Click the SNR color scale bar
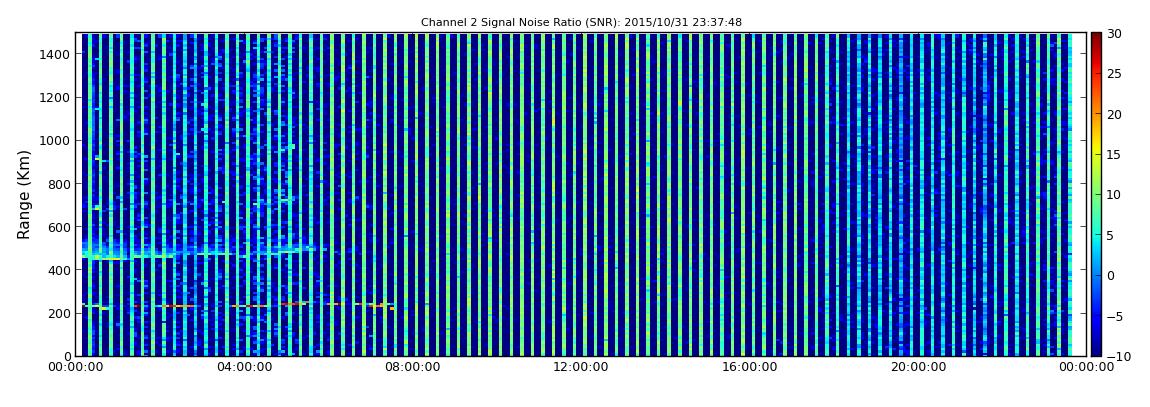This screenshot has width=1150, height=407. (x=1096, y=194)
